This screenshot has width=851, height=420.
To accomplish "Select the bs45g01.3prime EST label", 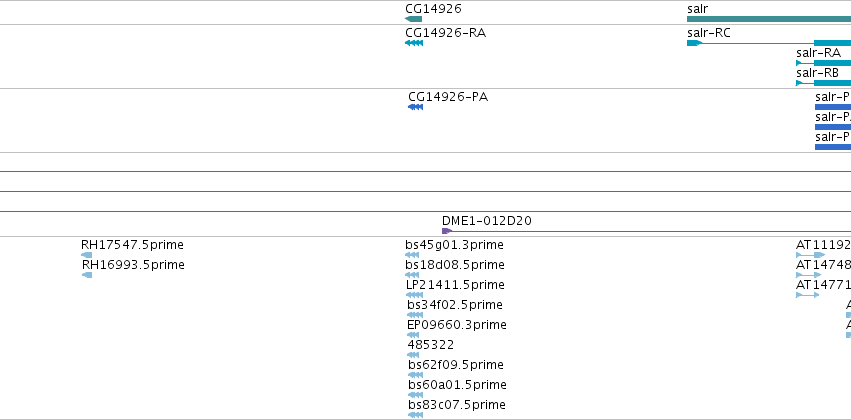I will tap(454, 245).
